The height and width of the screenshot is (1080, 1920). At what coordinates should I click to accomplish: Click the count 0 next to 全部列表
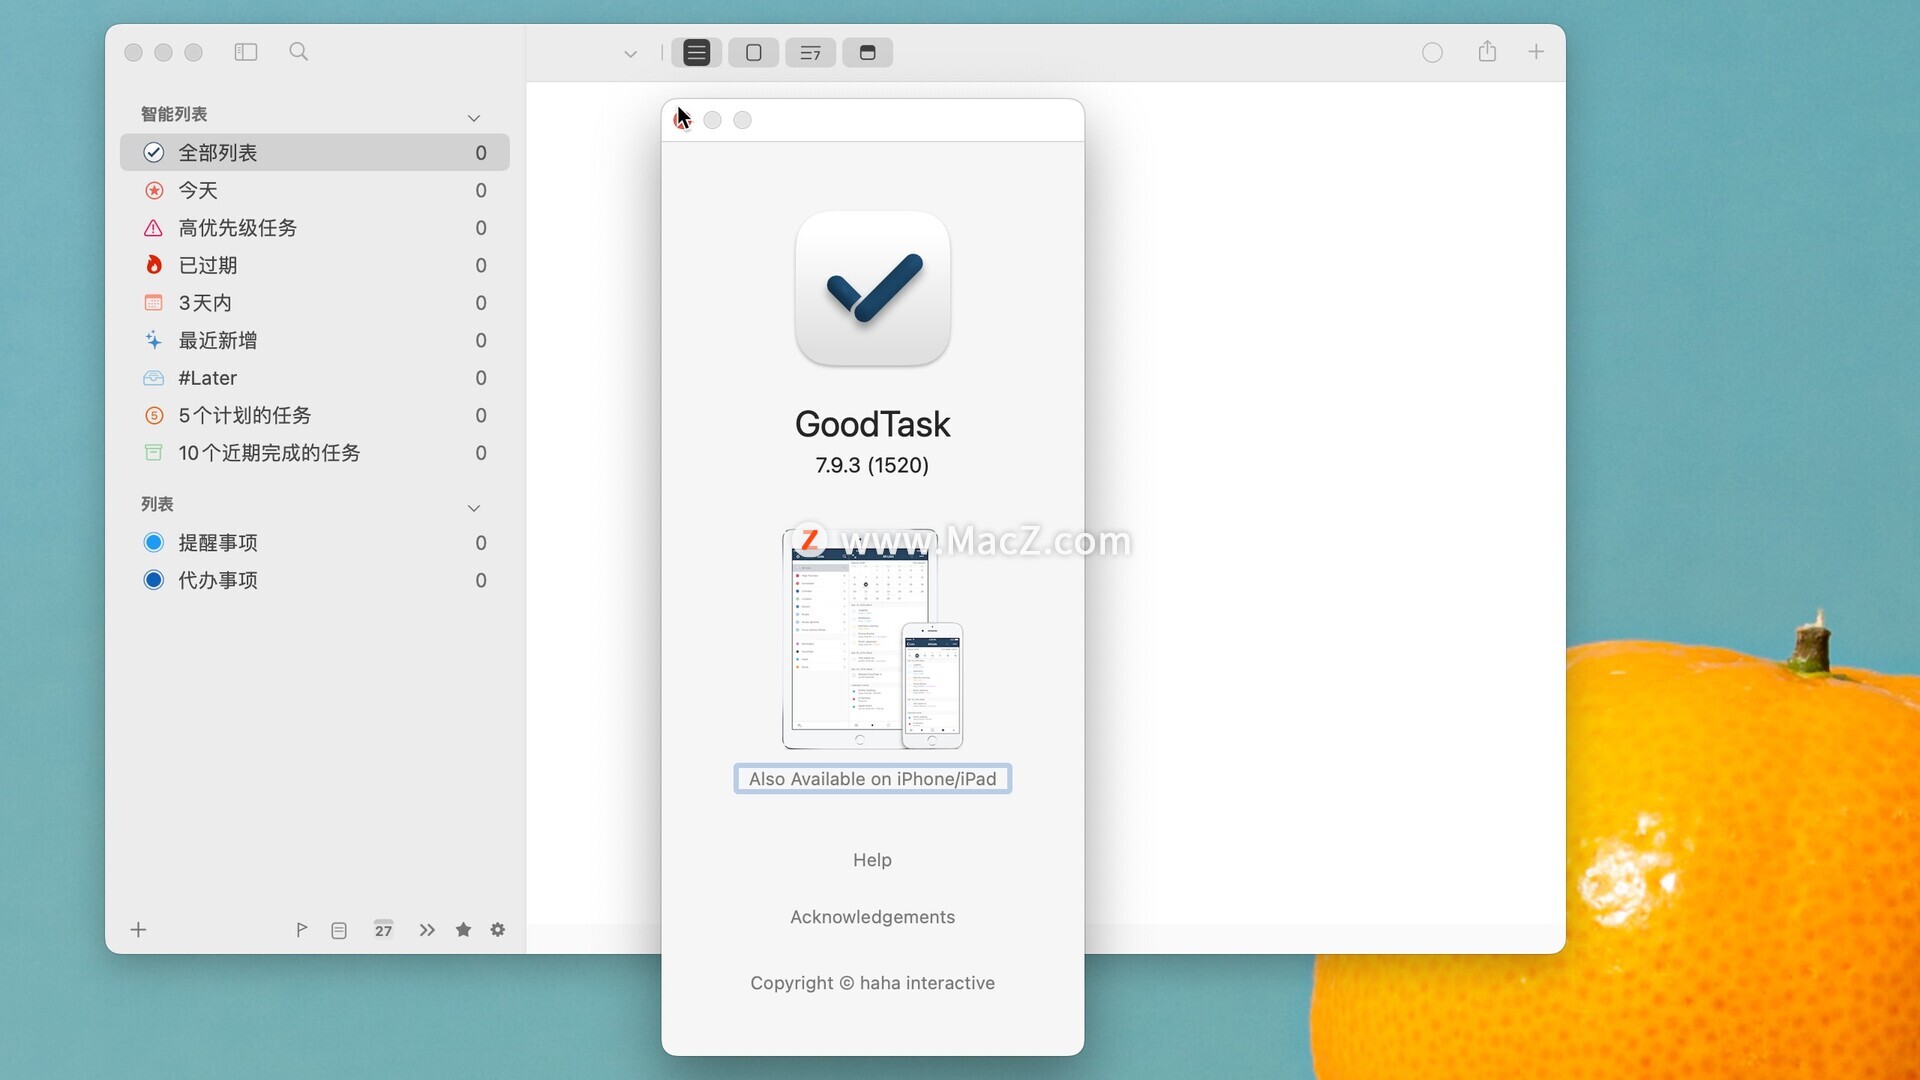point(481,153)
